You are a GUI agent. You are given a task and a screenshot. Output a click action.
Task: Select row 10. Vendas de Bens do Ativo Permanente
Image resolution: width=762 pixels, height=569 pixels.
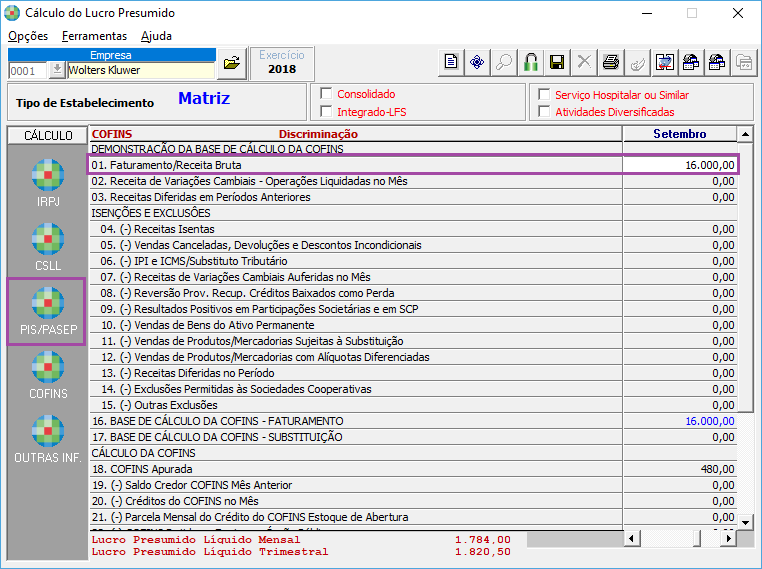coord(356,325)
